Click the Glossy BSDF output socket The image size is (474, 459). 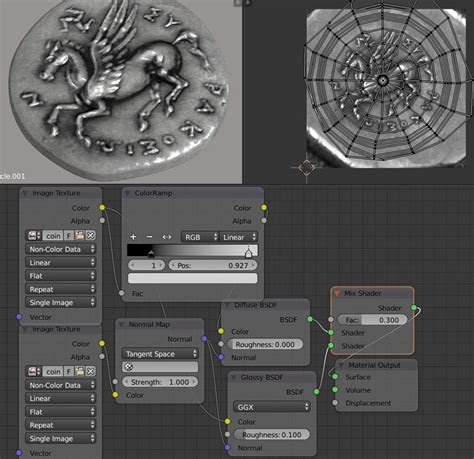click(x=316, y=392)
